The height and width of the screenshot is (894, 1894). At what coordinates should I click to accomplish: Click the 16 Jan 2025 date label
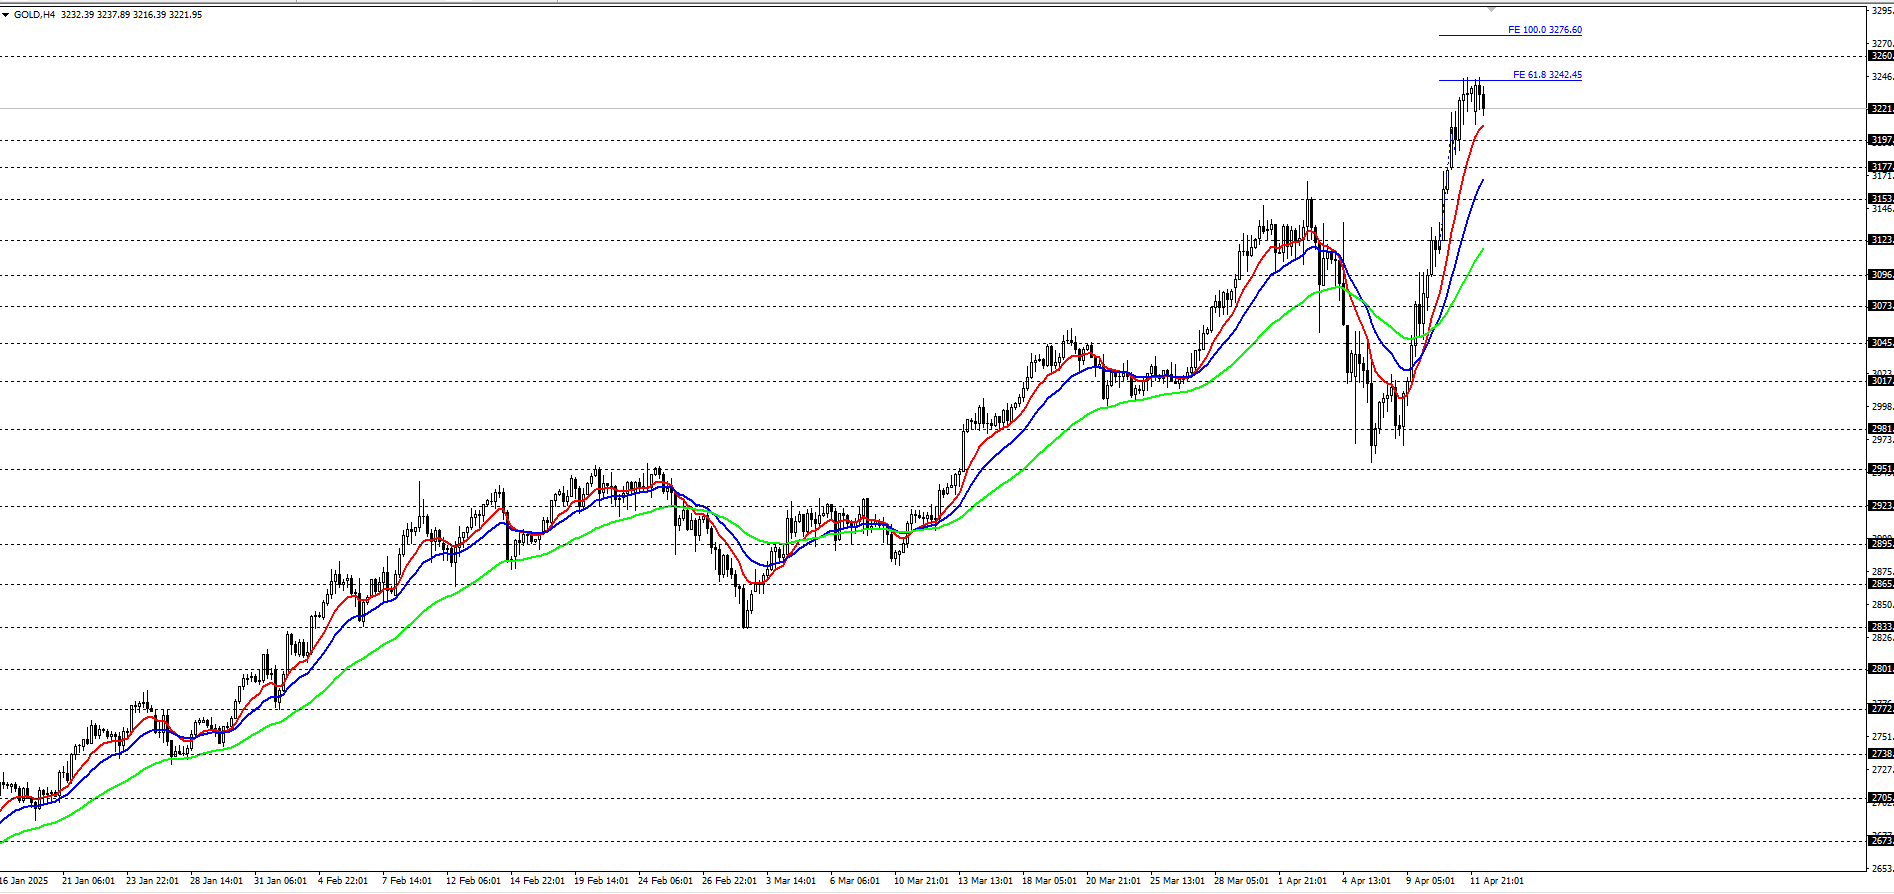[24, 881]
